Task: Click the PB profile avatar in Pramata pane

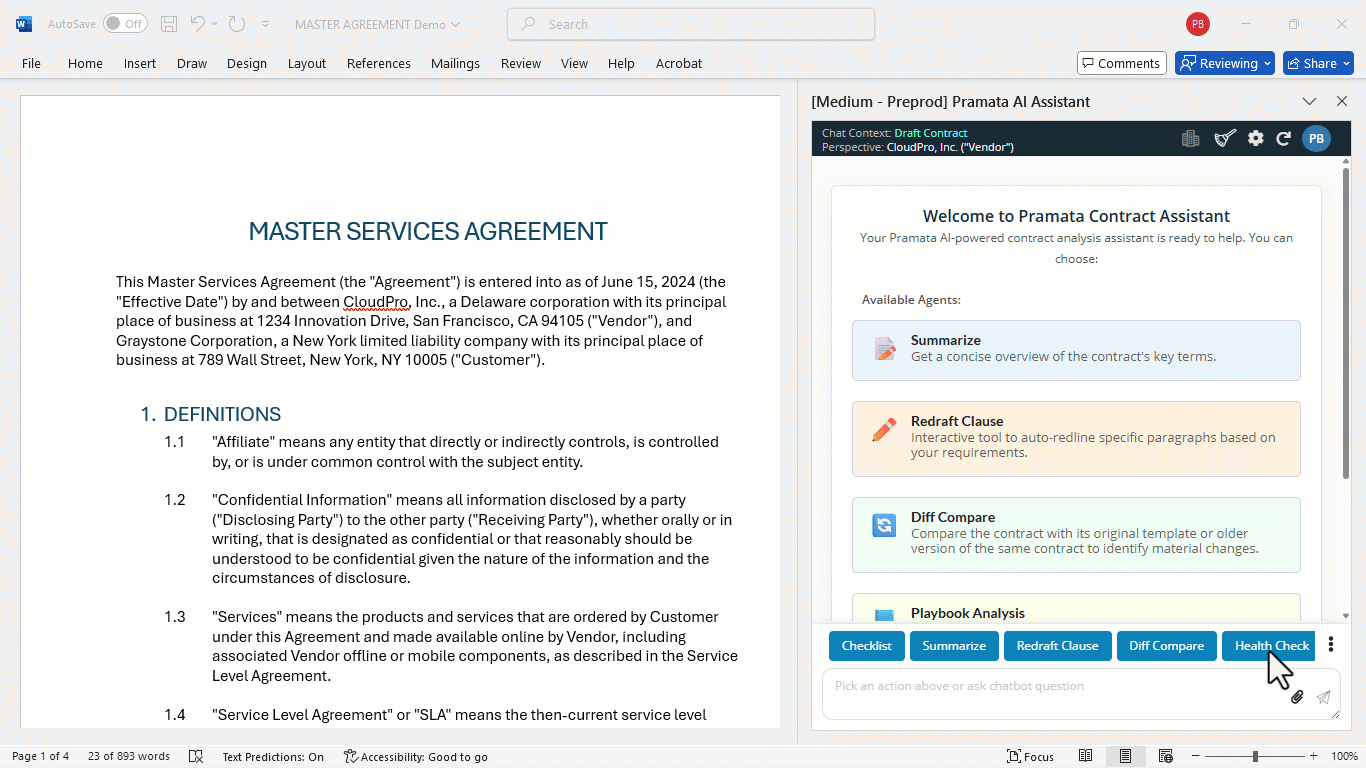Action: point(1317,139)
